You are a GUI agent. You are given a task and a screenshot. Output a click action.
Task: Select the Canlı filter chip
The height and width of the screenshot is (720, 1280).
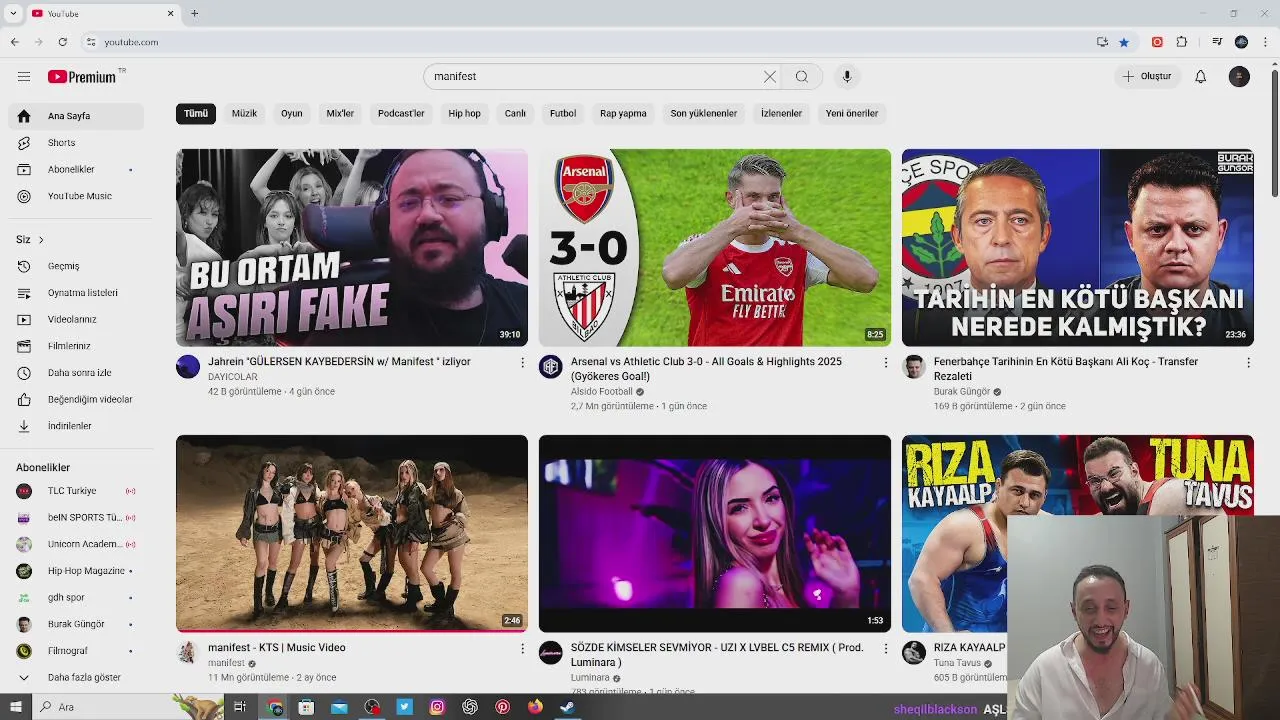515,113
